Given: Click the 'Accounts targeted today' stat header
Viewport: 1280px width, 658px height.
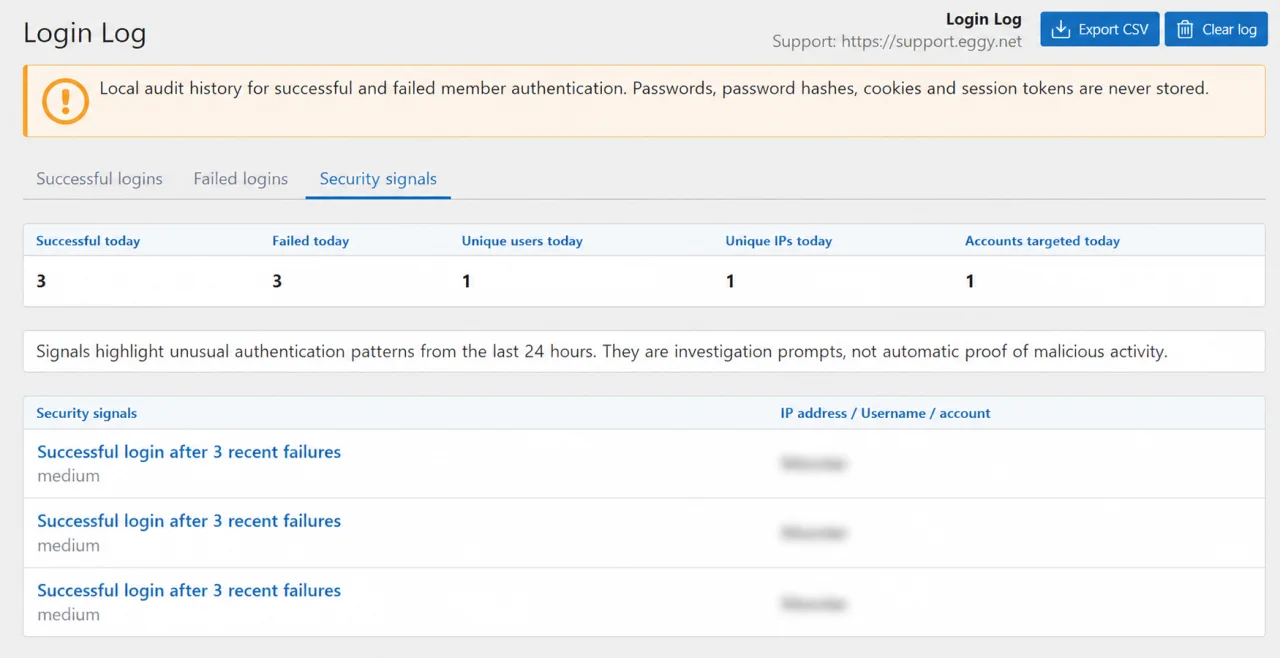Looking at the screenshot, I should tap(1042, 241).
